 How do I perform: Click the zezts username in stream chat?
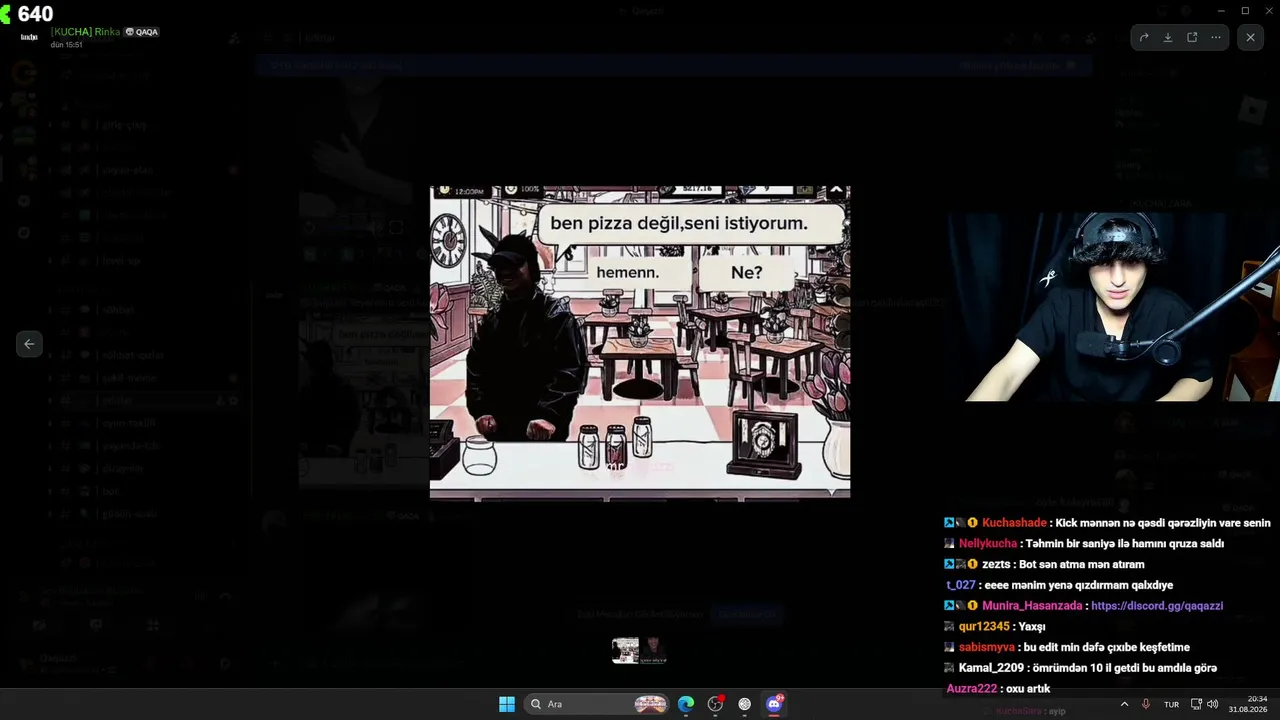[998, 564]
